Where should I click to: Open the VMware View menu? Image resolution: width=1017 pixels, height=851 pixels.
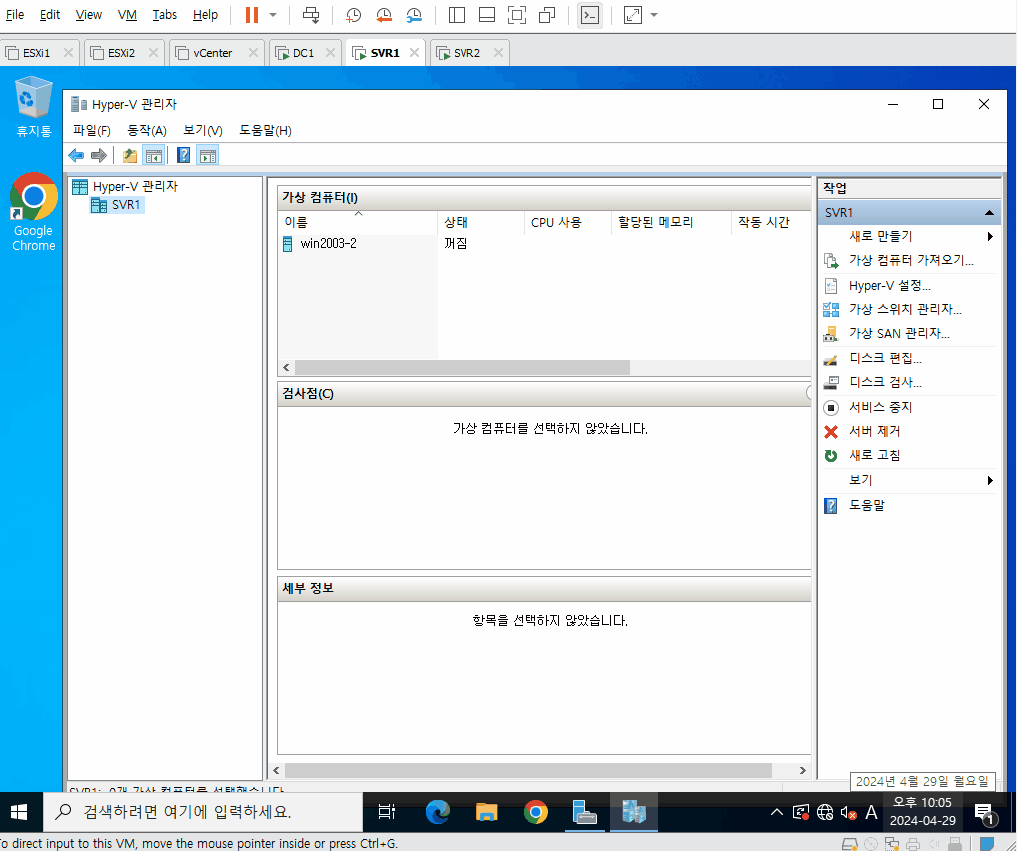pyautogui.click(x=88, y=15)
